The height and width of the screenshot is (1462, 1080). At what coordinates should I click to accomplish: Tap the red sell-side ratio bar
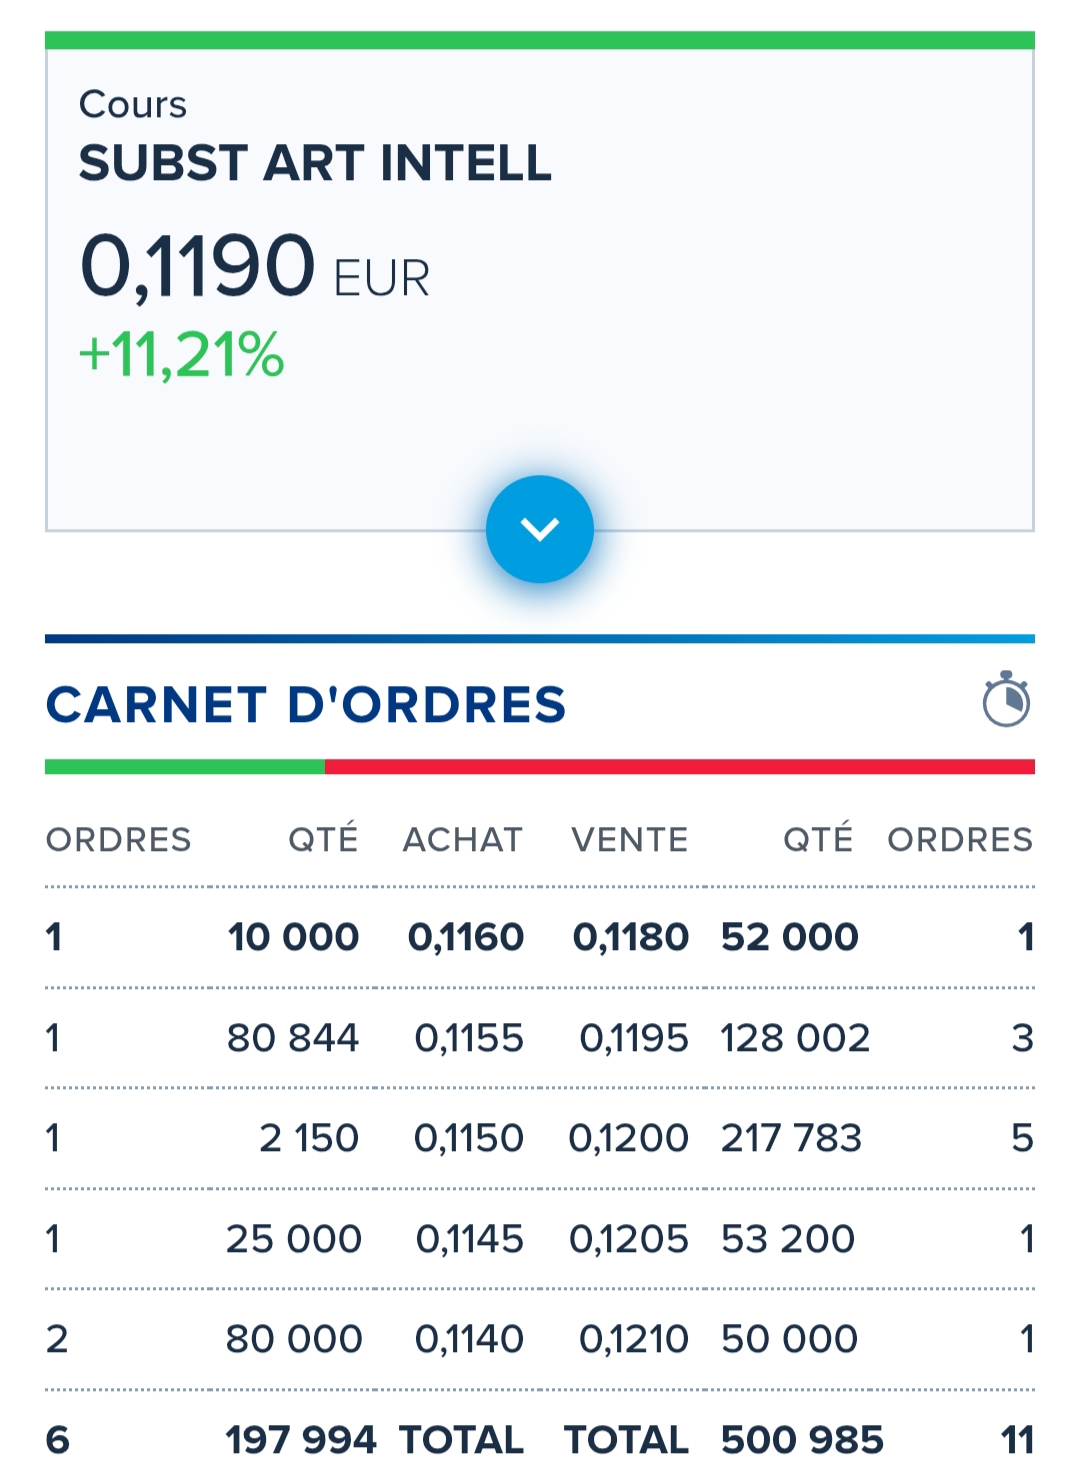pyautogui.click(x=680, y=767)
